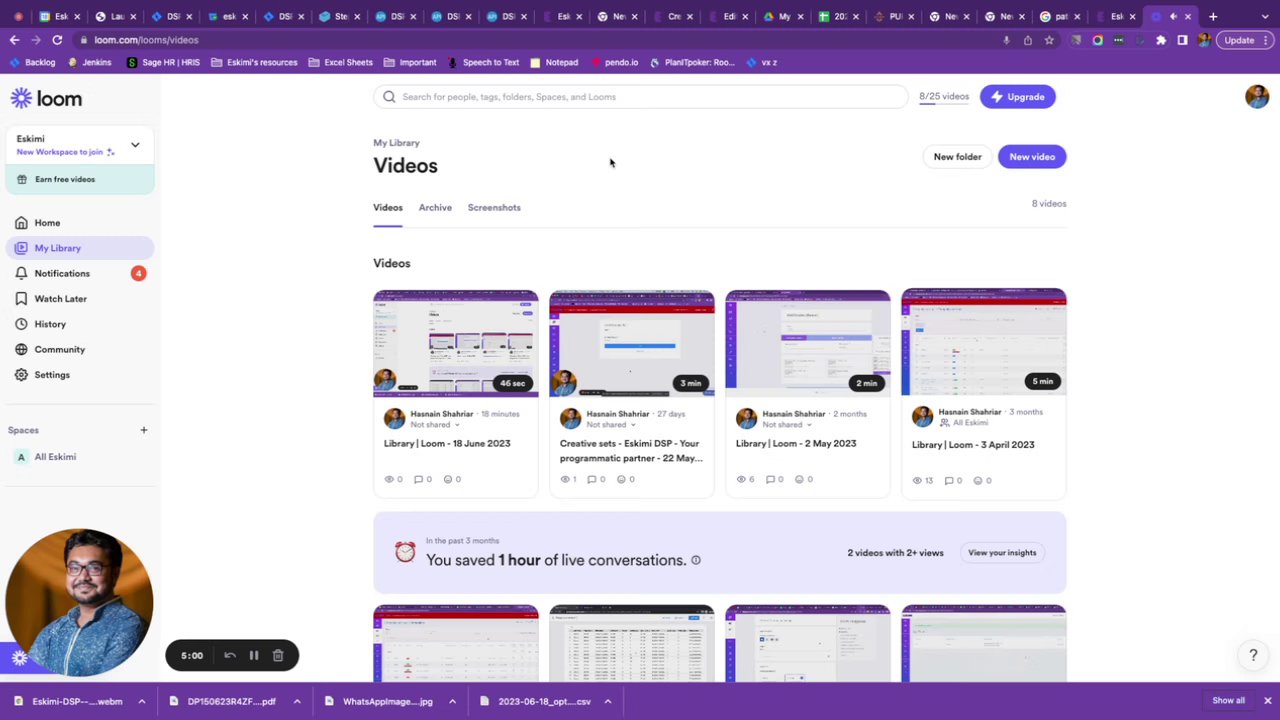Open the 18 June 2023 video thumbnail
This screenshot has height=720, width=1280.
click(x=456, y=343)
